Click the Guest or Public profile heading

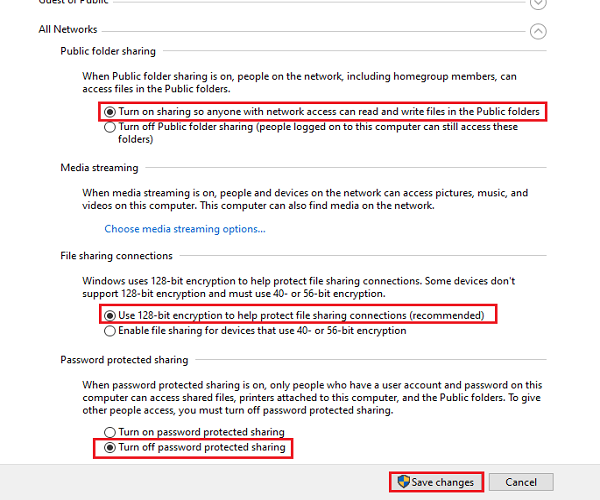click(73, 2)
